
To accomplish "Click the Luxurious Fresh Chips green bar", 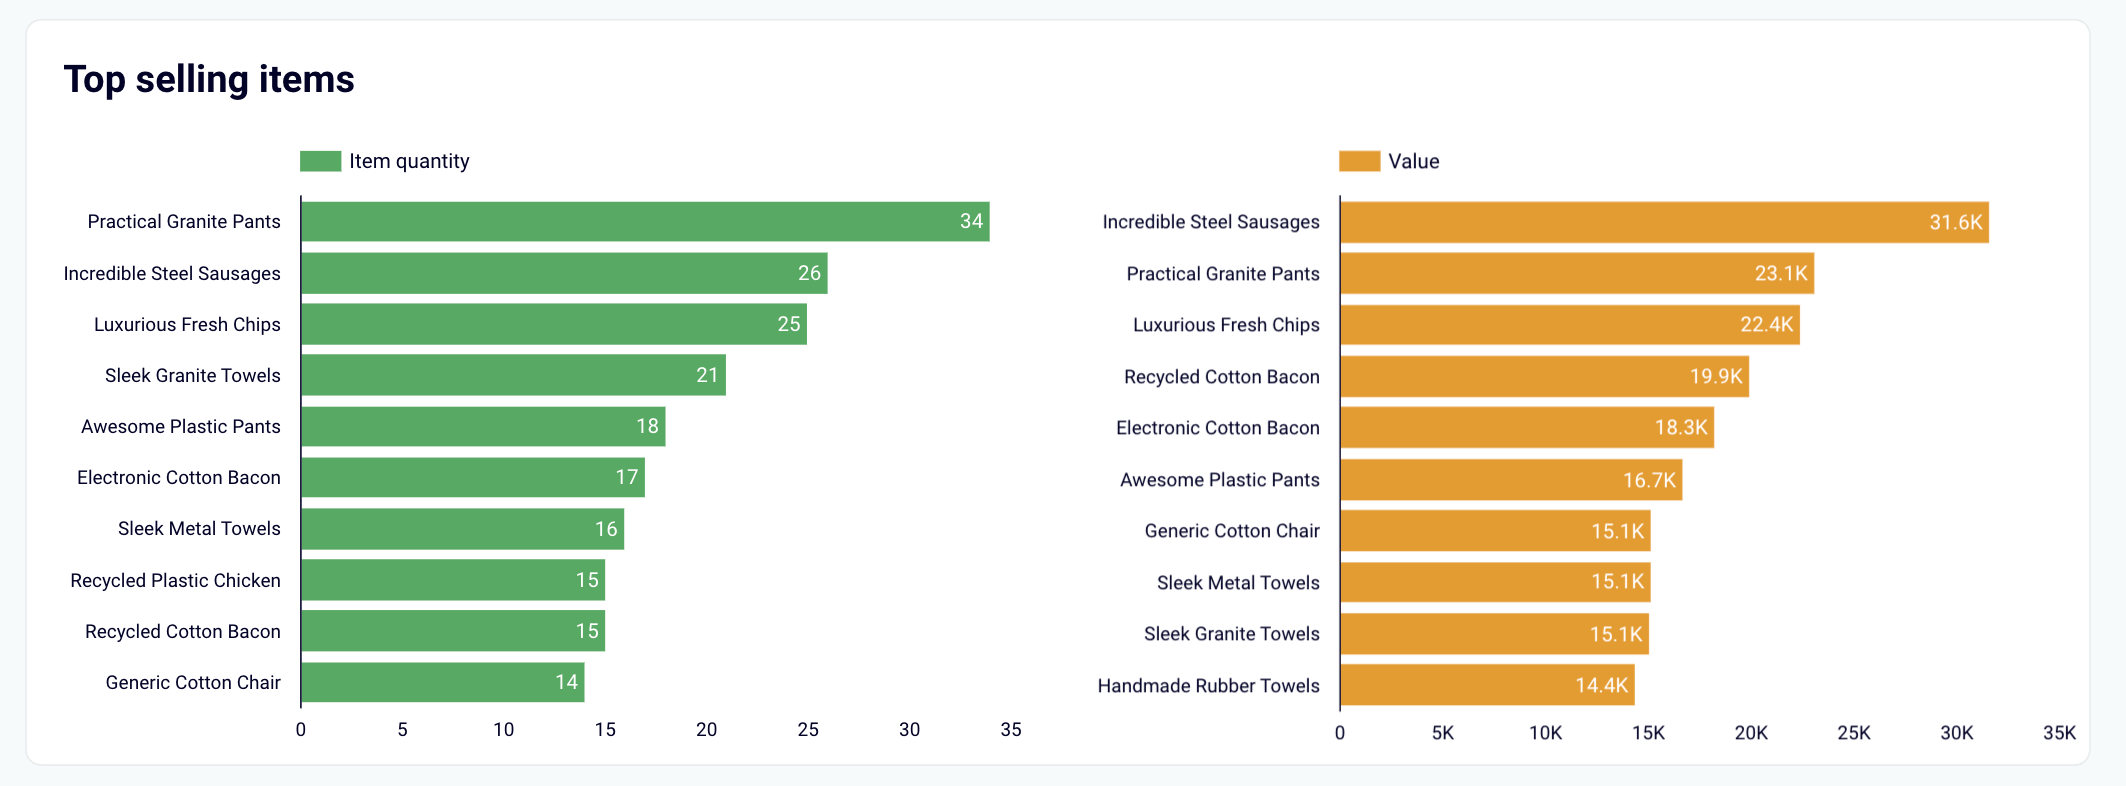I will coord(554,324).
